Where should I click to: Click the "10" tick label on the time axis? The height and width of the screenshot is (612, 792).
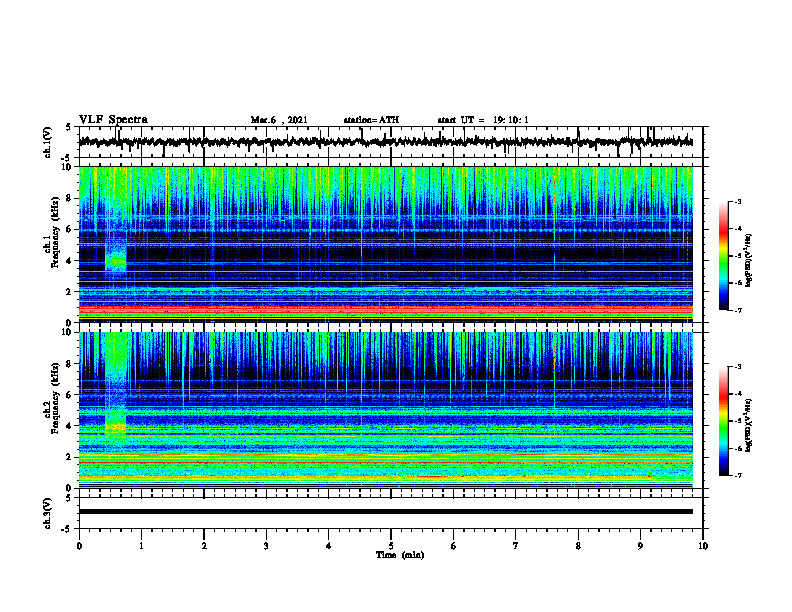coord(703,546)
